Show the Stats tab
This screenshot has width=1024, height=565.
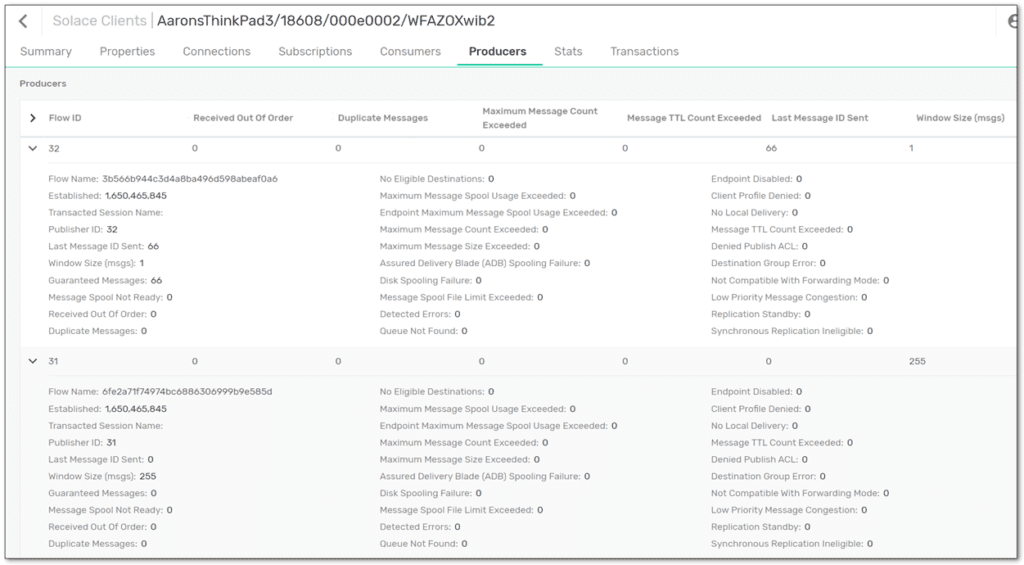point(568,52)
